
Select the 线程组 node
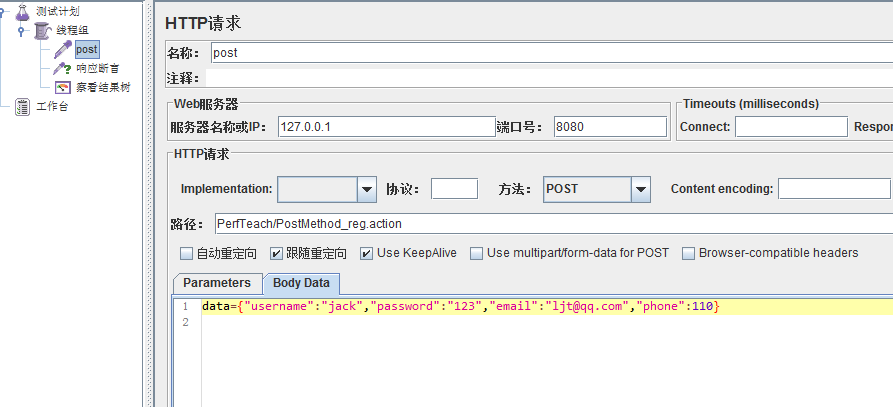[72, 30]
